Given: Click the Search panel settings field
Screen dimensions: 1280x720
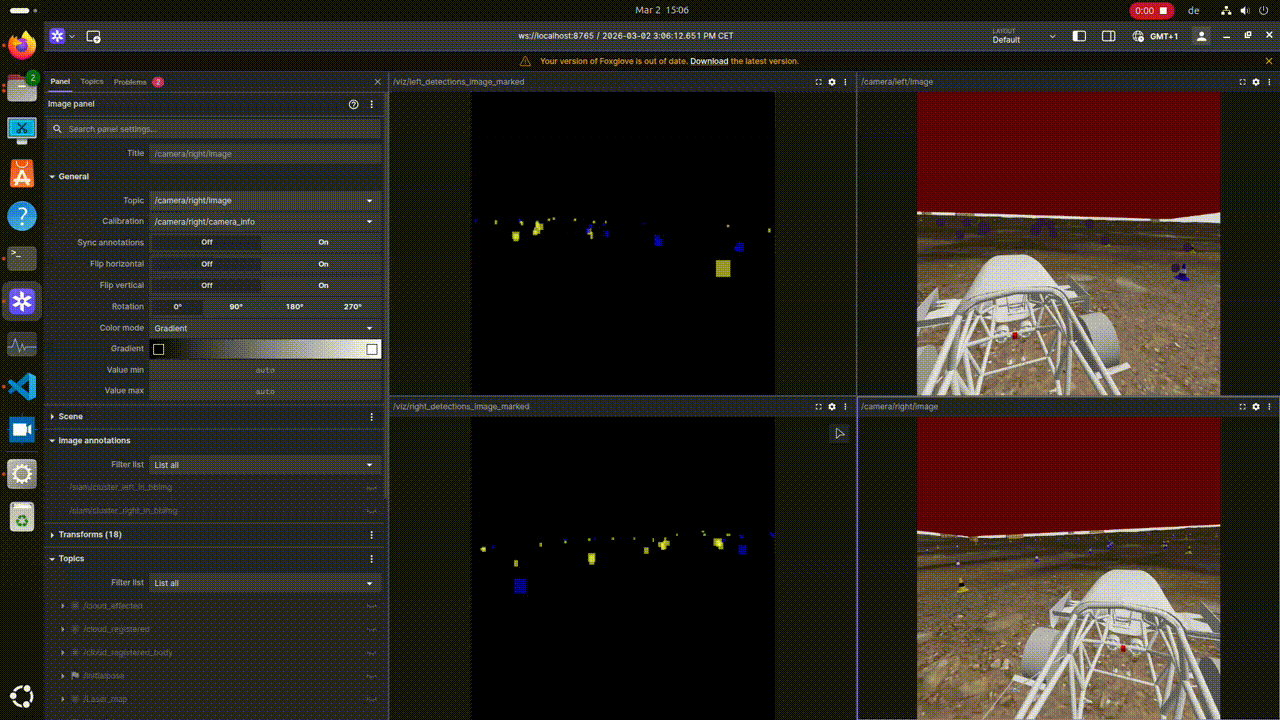Looking at the screenshot, I should click(214, 129).
